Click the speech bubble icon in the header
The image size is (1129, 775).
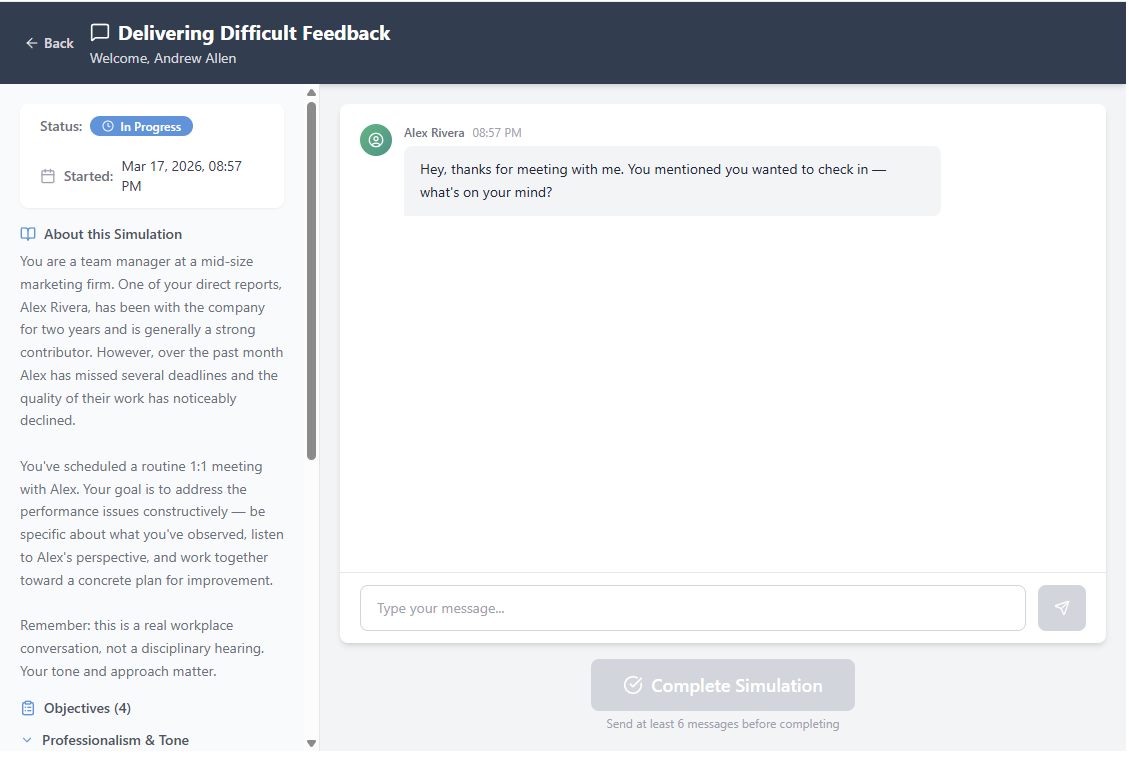99,32
